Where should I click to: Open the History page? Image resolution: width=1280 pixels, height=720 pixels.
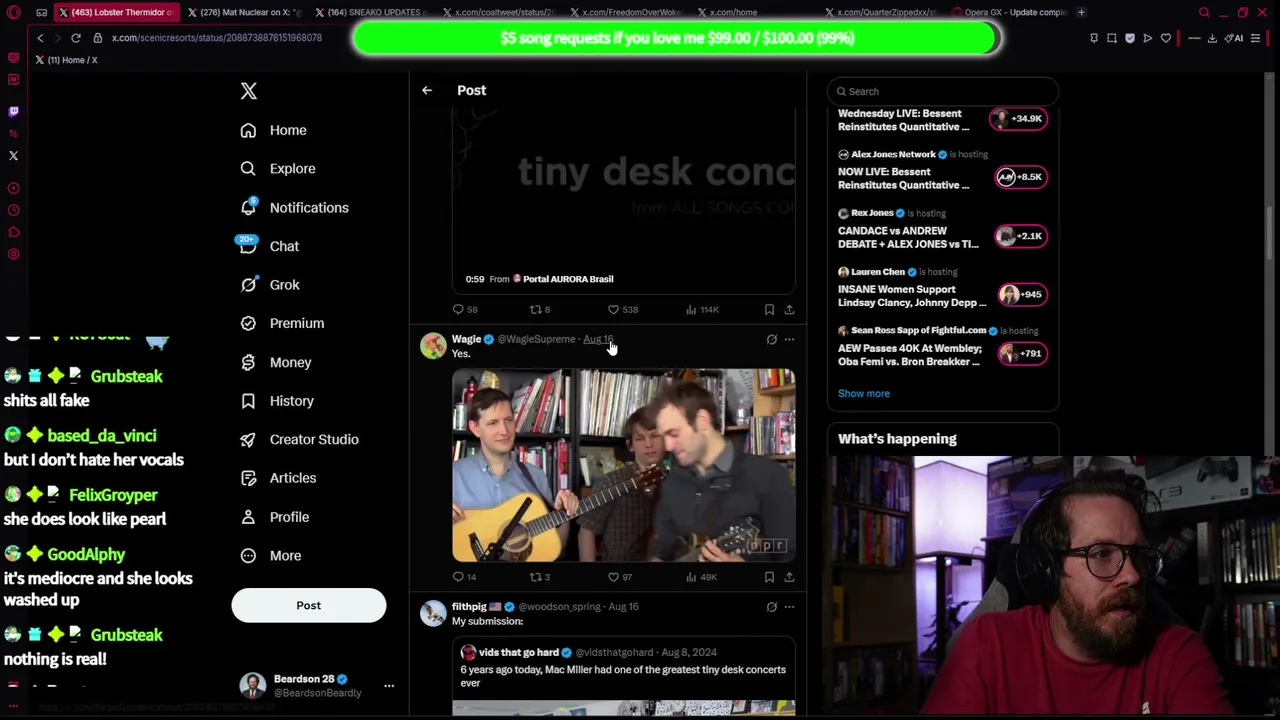[x=277, y=401]
